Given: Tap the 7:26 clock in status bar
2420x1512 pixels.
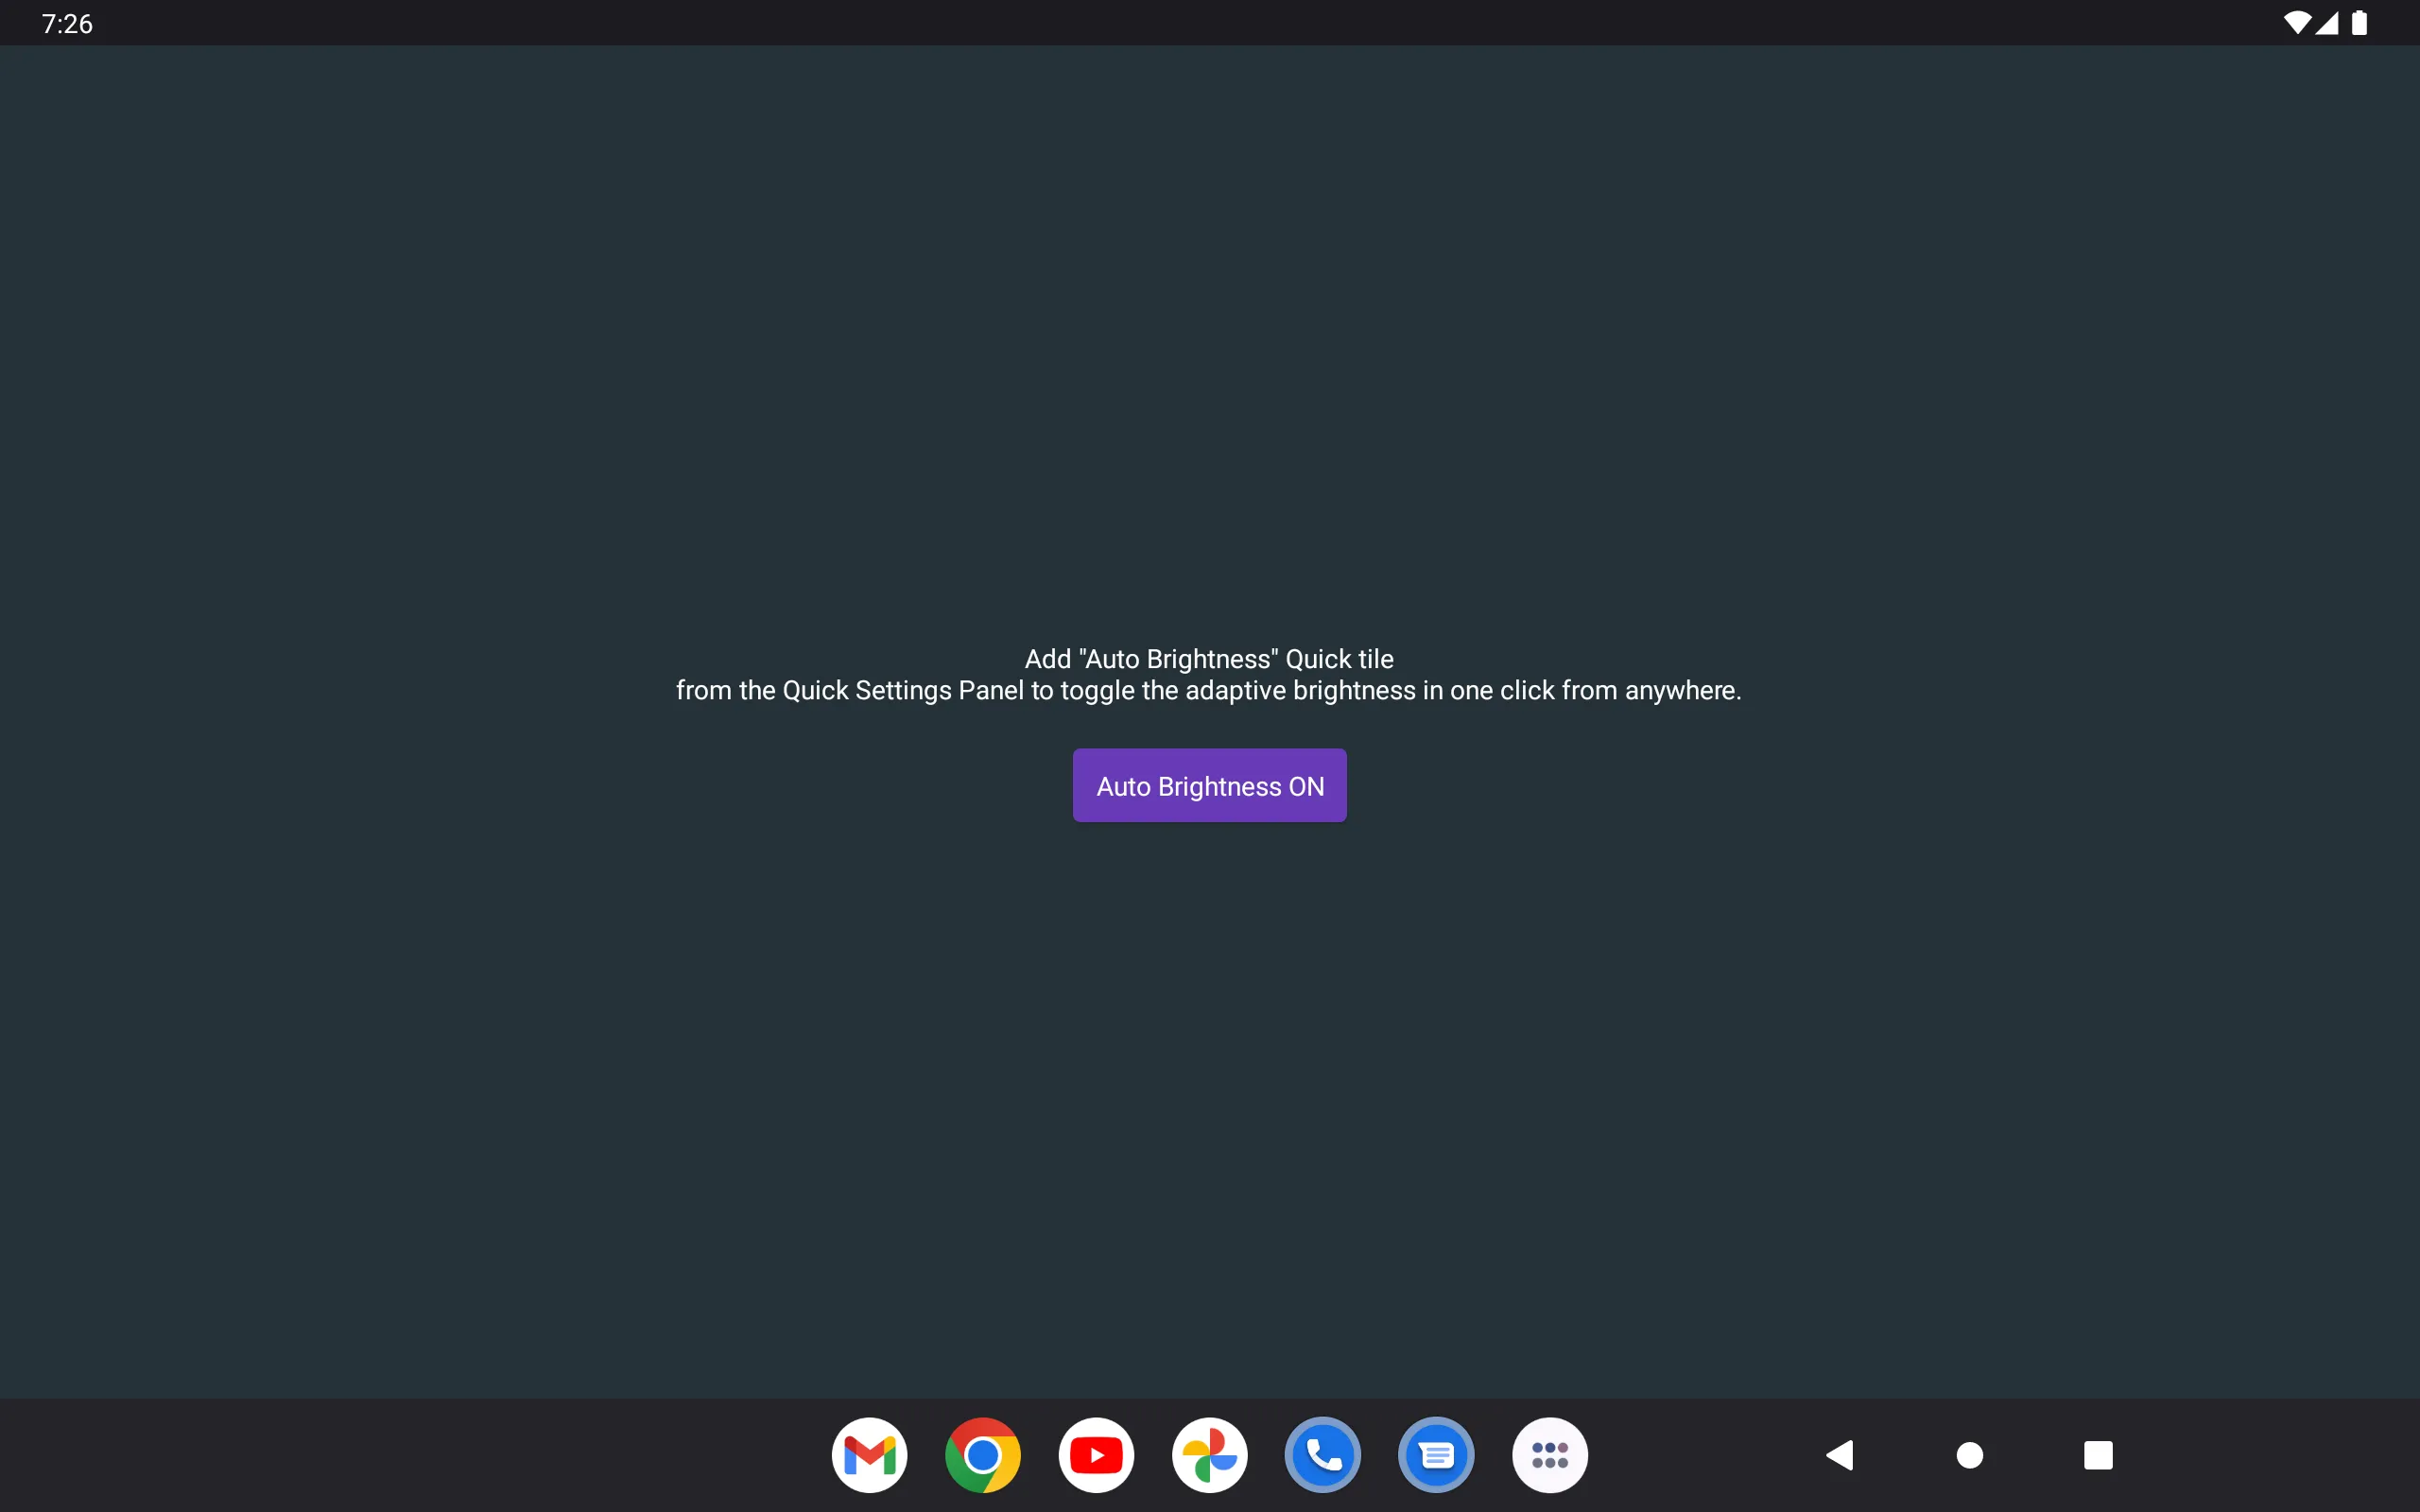Looking at the screenshot, I should [67, 24].
